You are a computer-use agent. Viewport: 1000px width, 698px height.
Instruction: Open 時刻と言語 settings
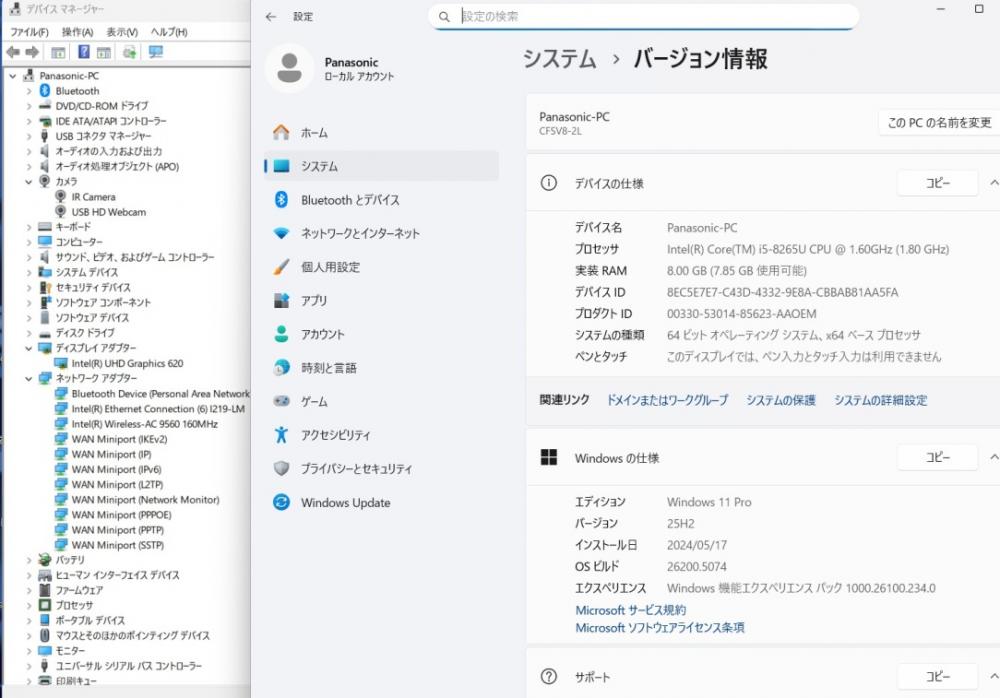point(381,368)
